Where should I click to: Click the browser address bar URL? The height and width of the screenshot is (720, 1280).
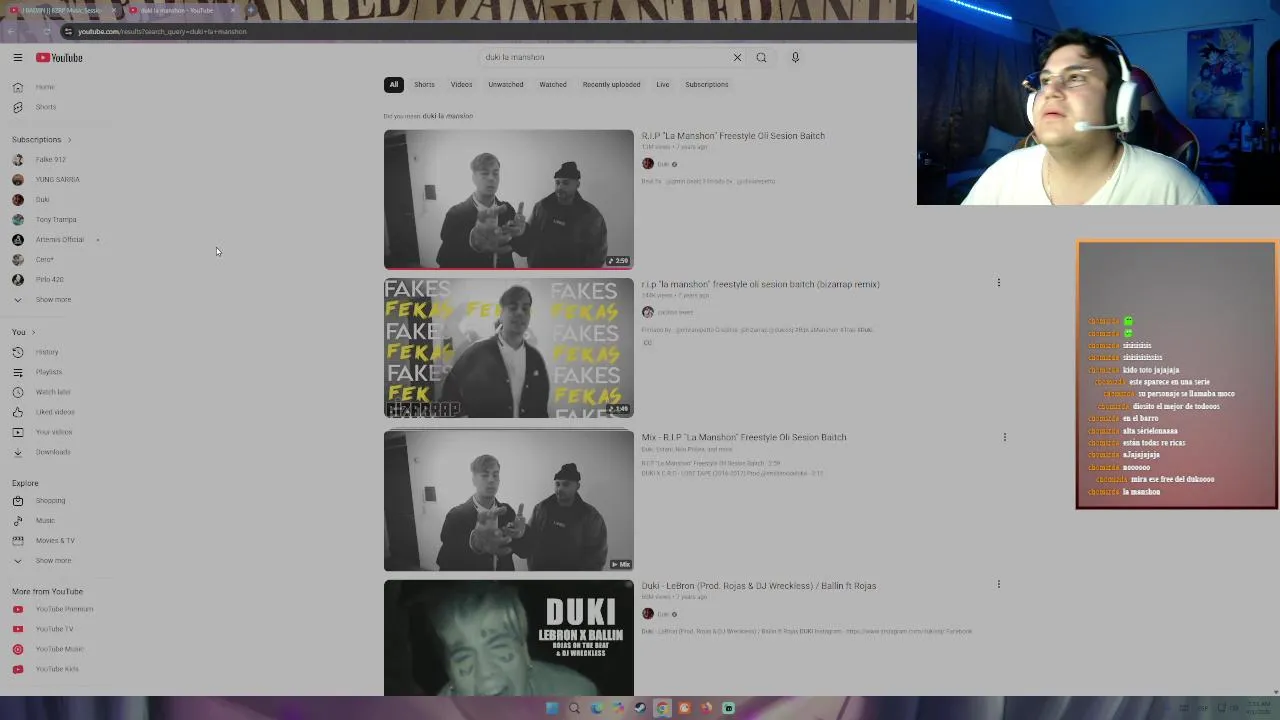click(x=162, y=31)
